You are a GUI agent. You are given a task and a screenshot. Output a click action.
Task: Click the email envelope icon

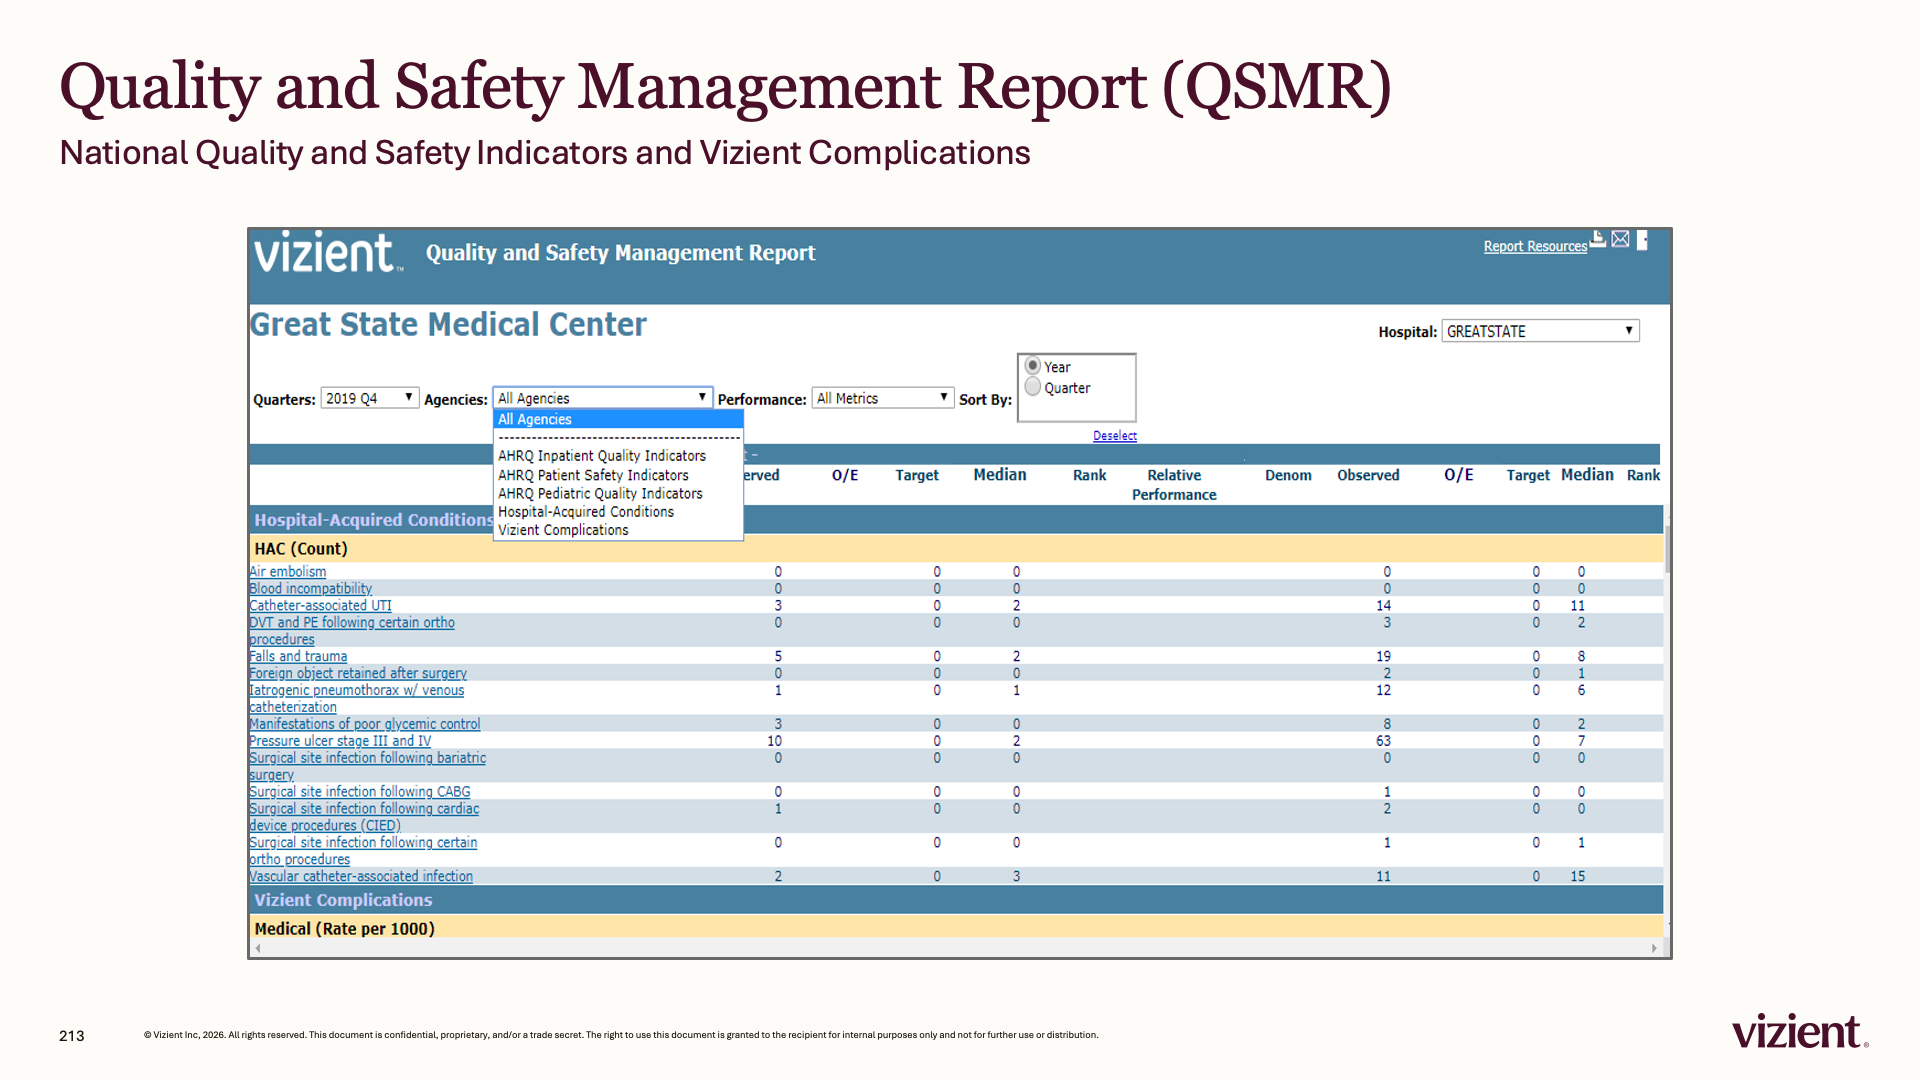(1621, 239)
